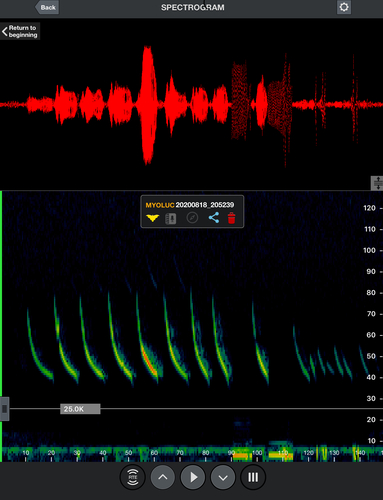Click the 25.0K frequency marker label
383x500 pixels.
point(80,409)
